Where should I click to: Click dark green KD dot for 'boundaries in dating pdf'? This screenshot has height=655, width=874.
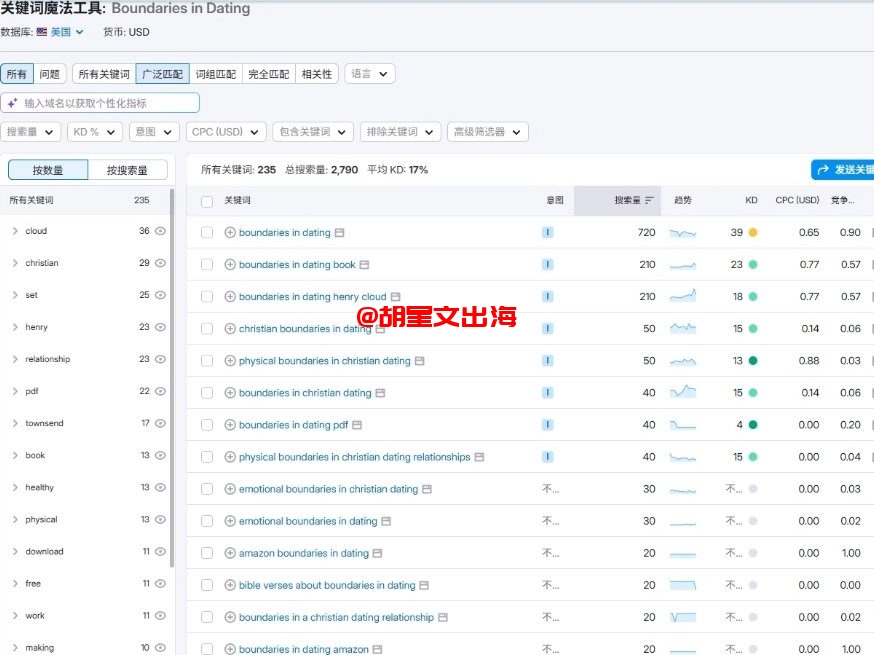[753, 425]
